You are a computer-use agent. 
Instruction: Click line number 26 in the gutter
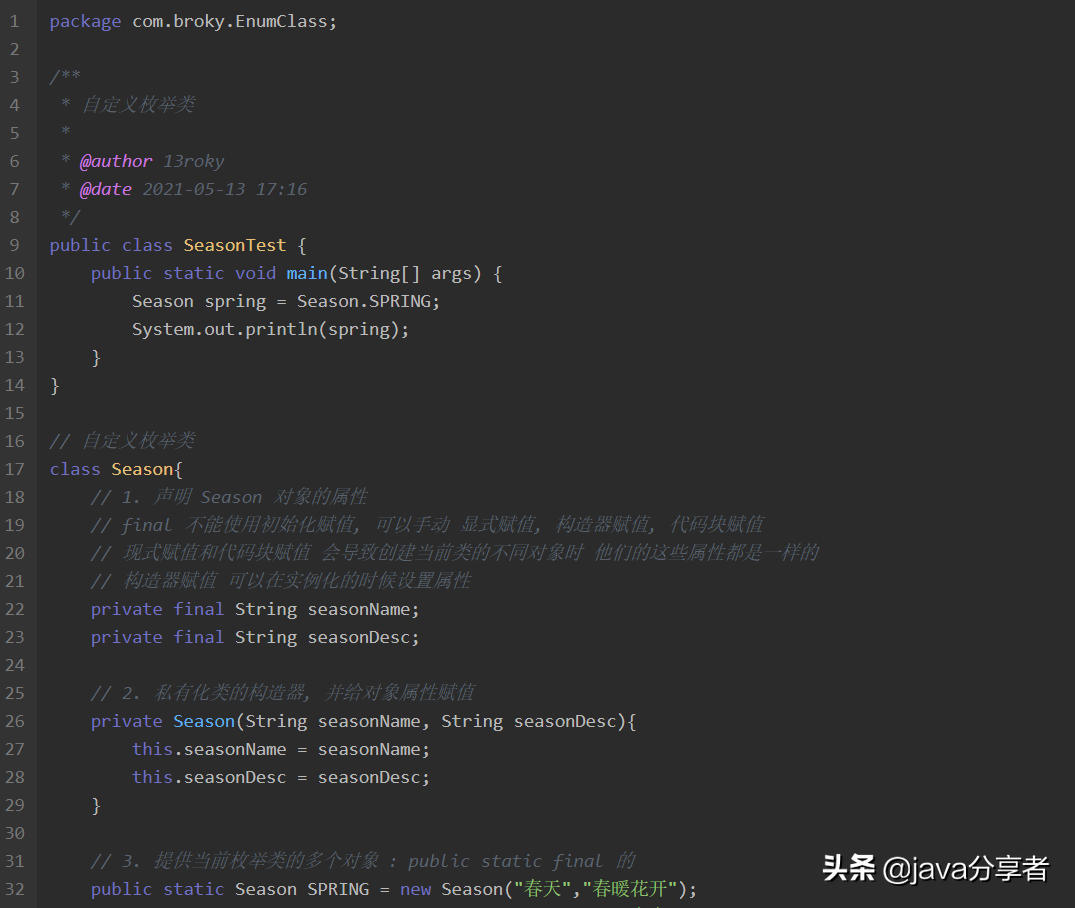[14, 721]
